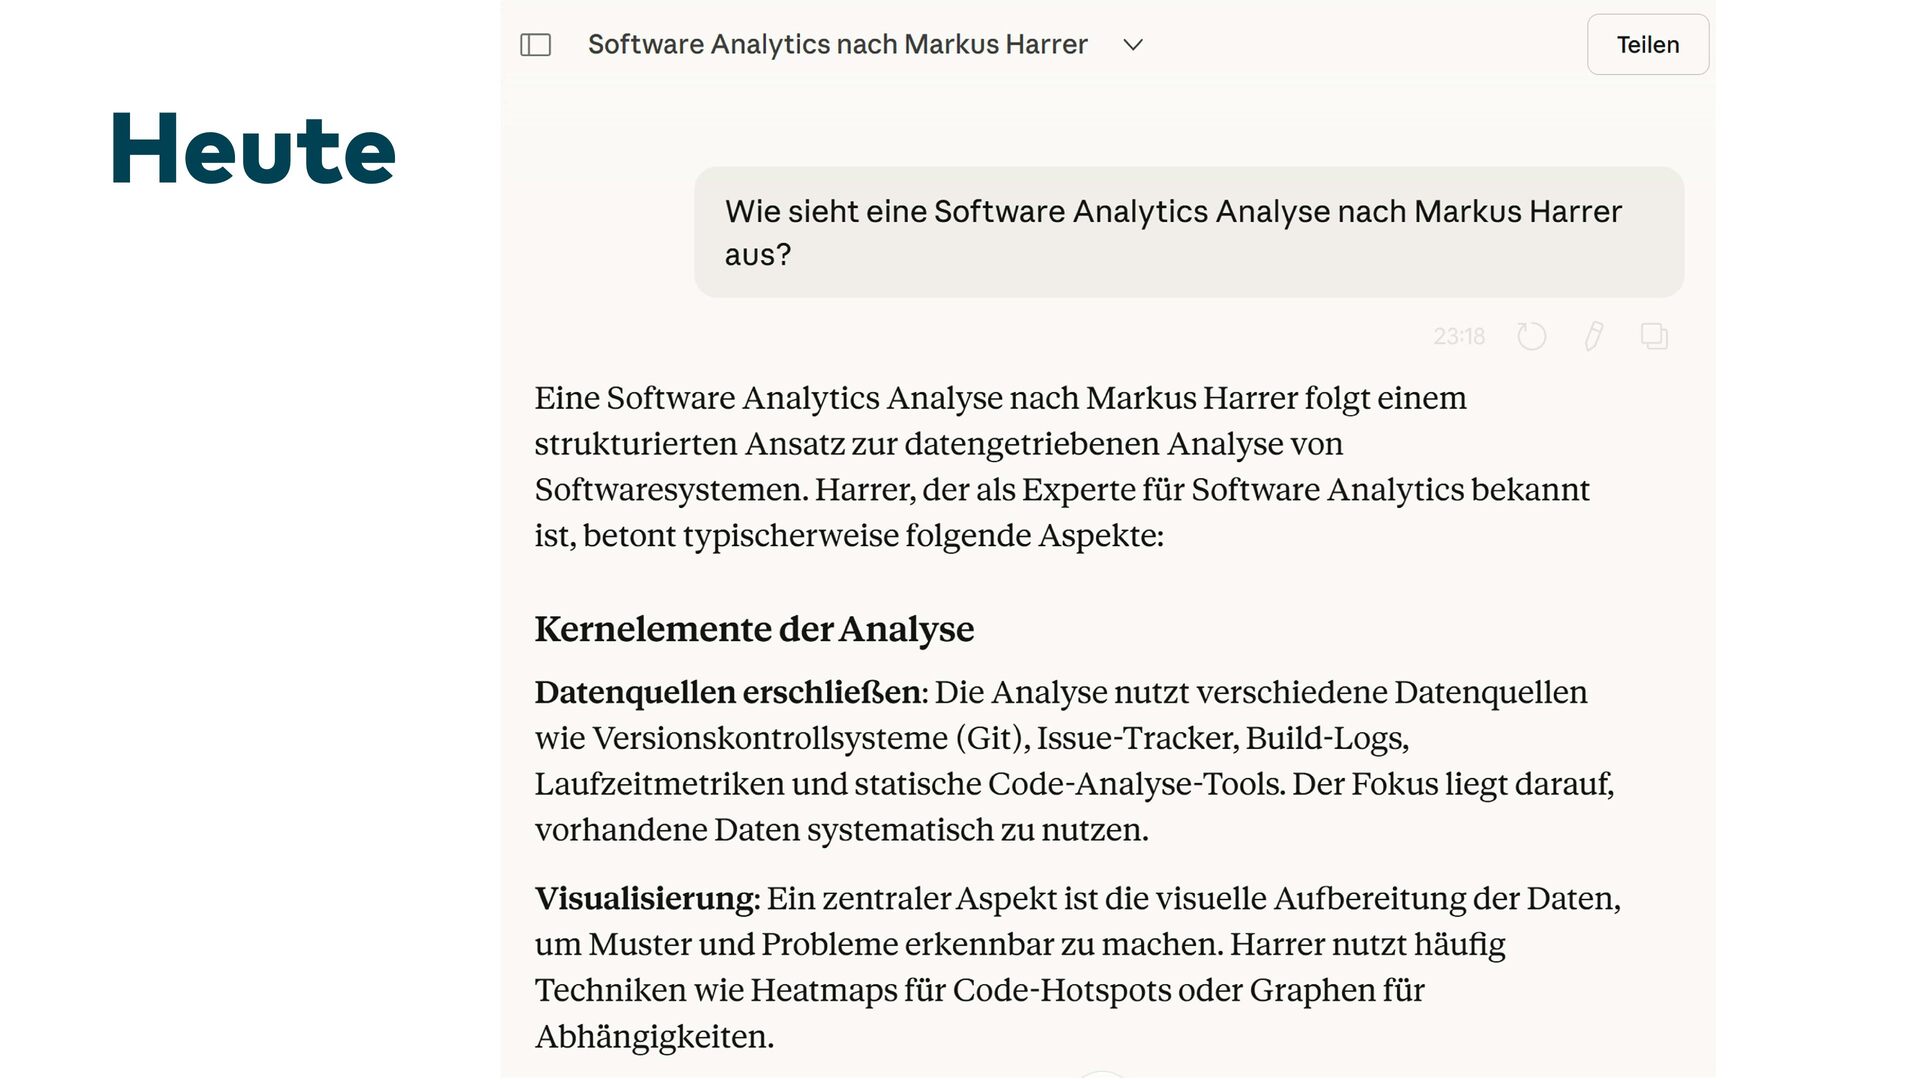Screen dimensions: 1920x1080
Task: Click the introductory response paragraph
Action: coord(1060,466)
